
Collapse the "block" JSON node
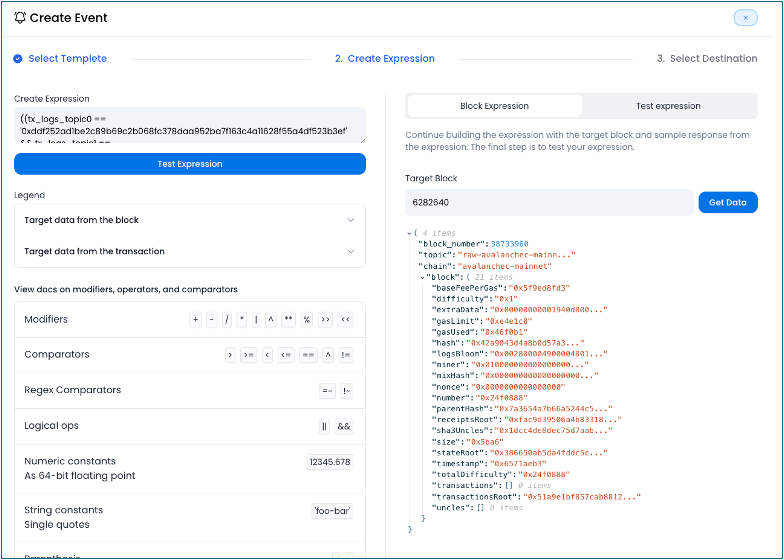[x=422, y=278]
